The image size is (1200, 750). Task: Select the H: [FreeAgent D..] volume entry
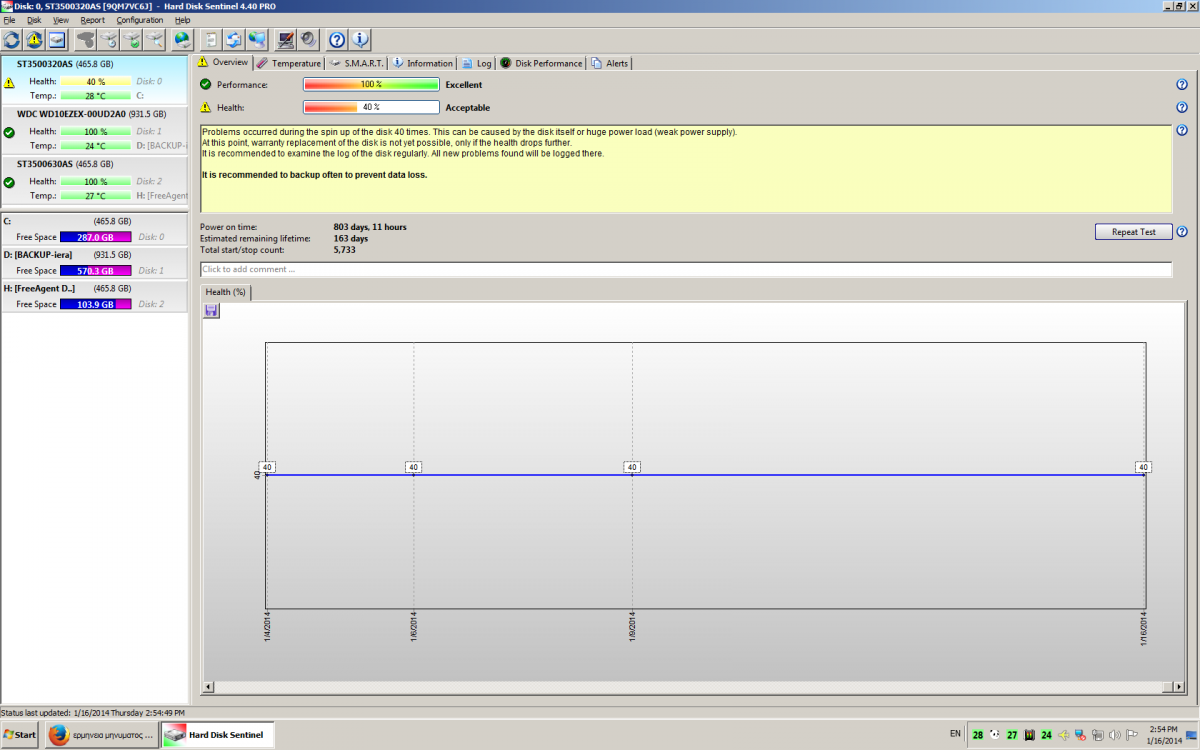point(94,297)
